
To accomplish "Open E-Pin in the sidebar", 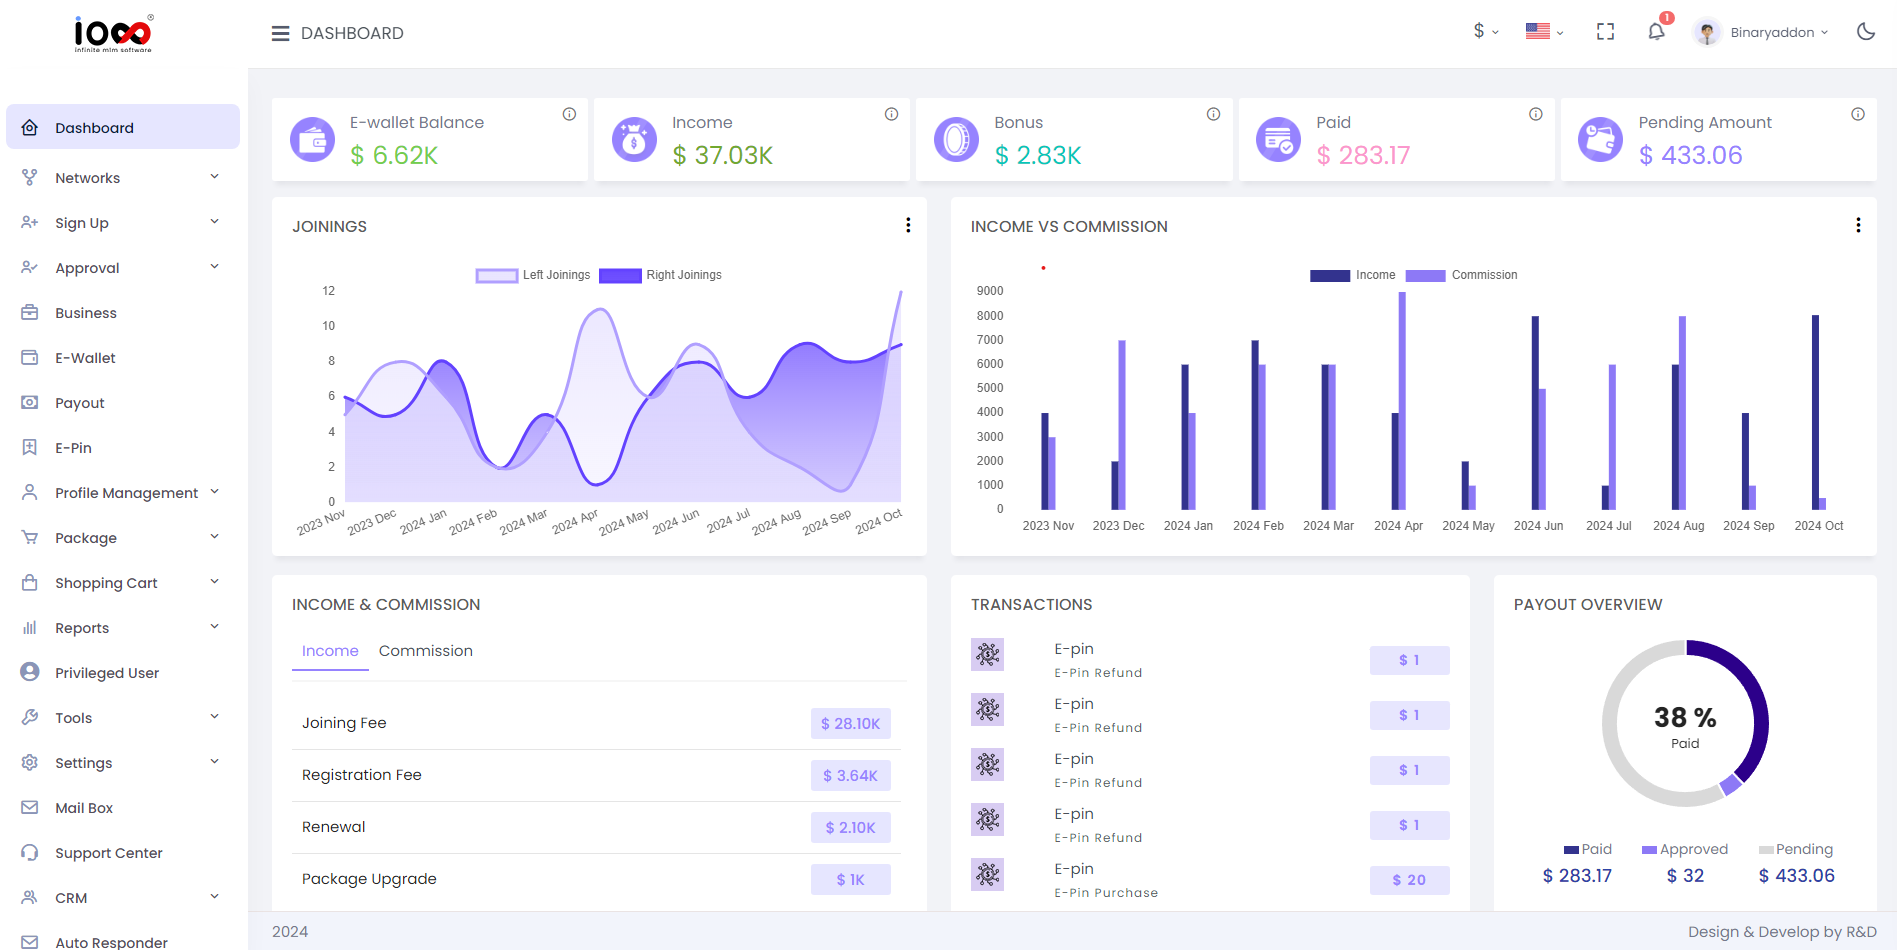I will coord(123,447).
